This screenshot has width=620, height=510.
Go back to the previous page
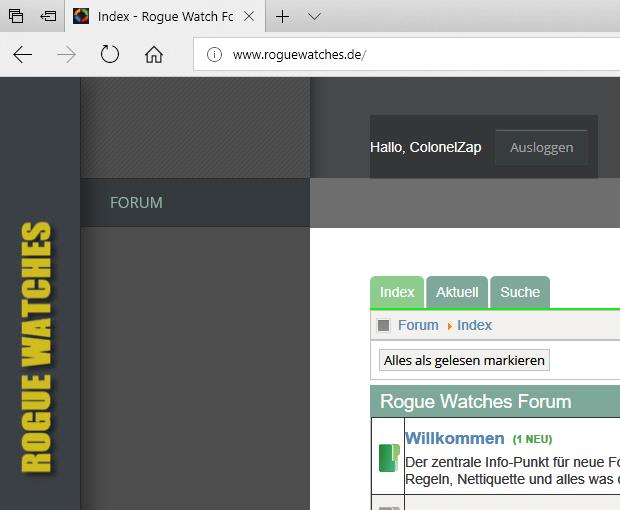22,55
